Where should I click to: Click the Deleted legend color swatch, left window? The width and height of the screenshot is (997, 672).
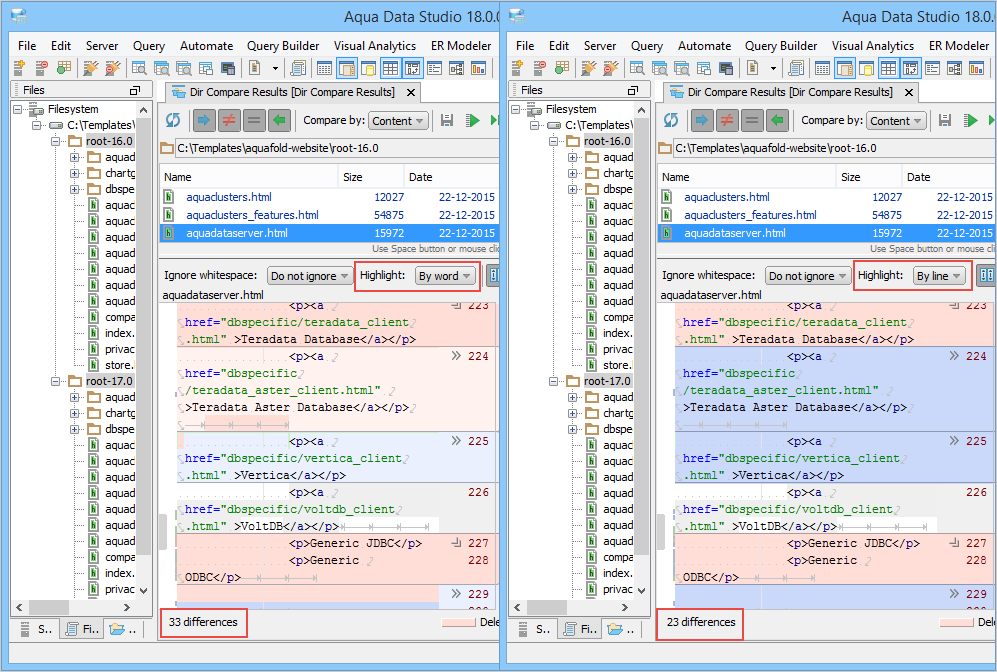coord(458,622)
